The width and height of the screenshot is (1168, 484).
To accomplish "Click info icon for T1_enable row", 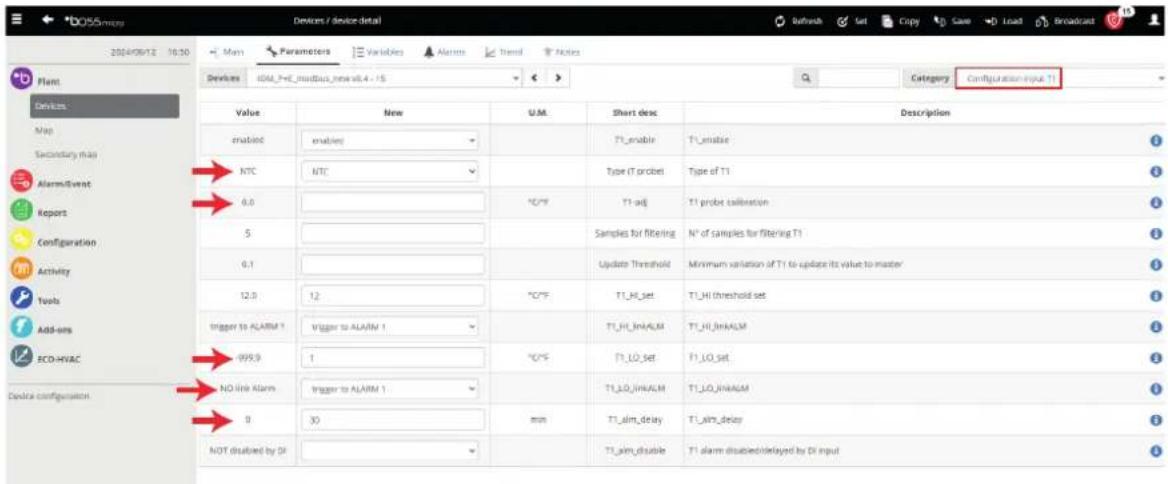I will 1157,140.
